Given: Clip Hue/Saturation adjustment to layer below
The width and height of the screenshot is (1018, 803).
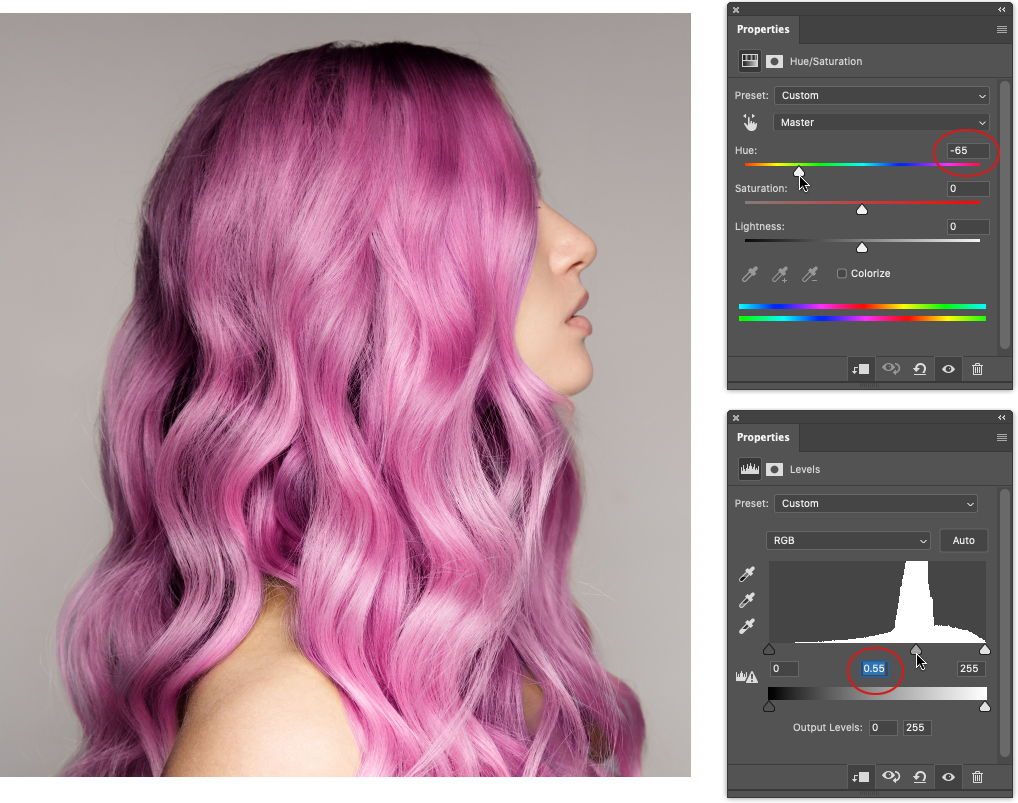Looking at the screenshot, I should point(860,369).
